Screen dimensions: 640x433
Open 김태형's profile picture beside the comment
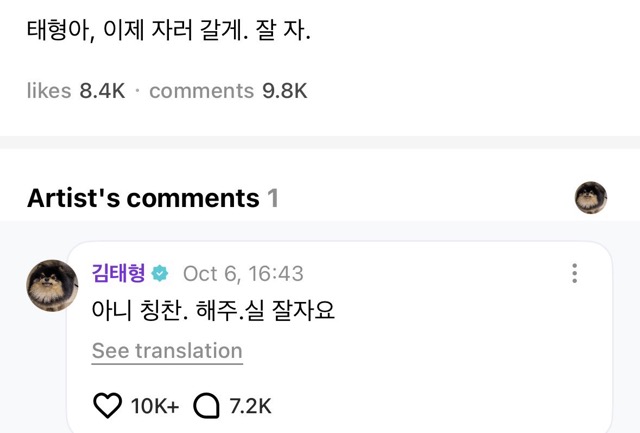52,286
